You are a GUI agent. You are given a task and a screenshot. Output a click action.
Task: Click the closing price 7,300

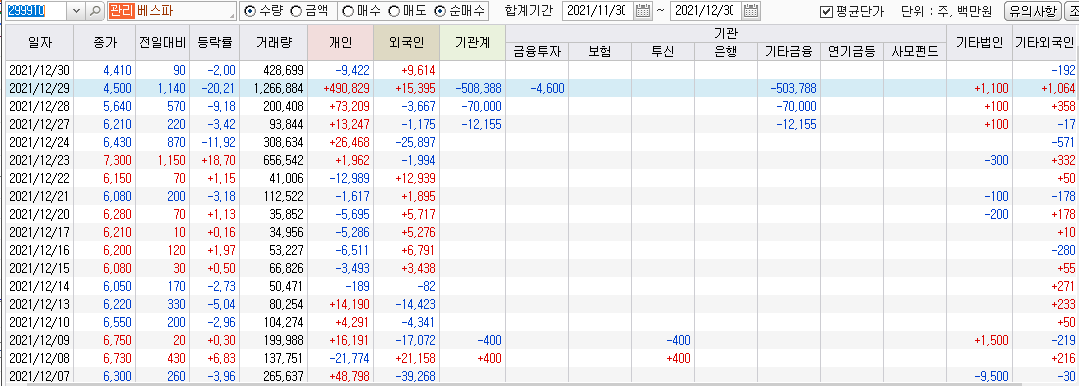[x=117, y=160]
